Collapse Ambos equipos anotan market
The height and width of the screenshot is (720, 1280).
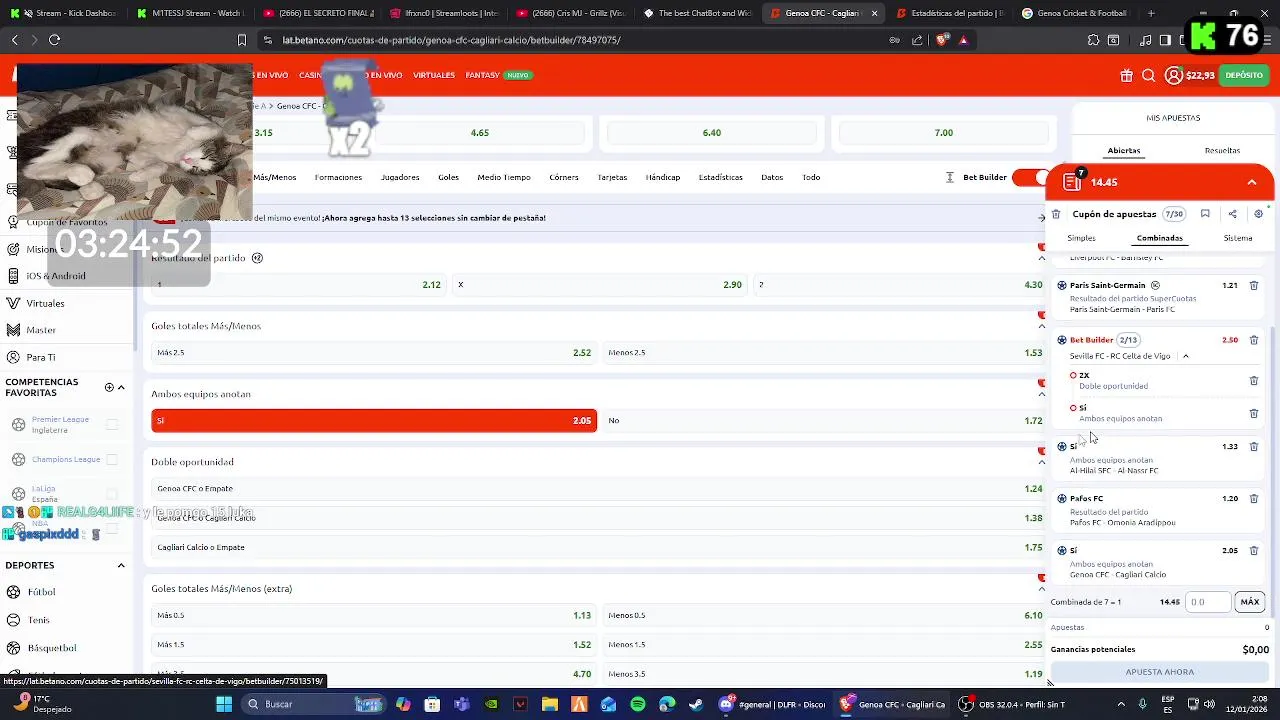(x=1041, y=394)
